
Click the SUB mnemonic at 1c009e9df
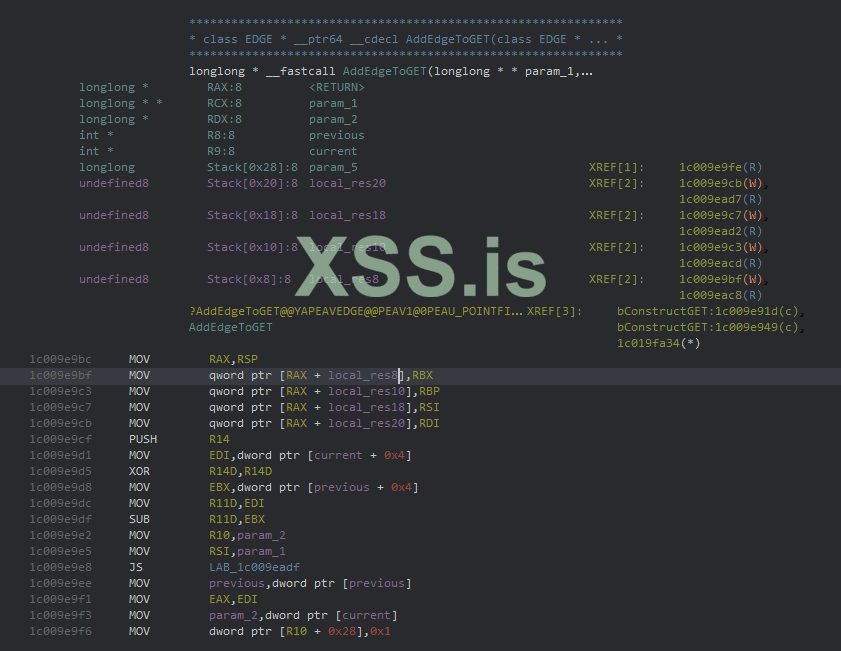coord(139,520)
